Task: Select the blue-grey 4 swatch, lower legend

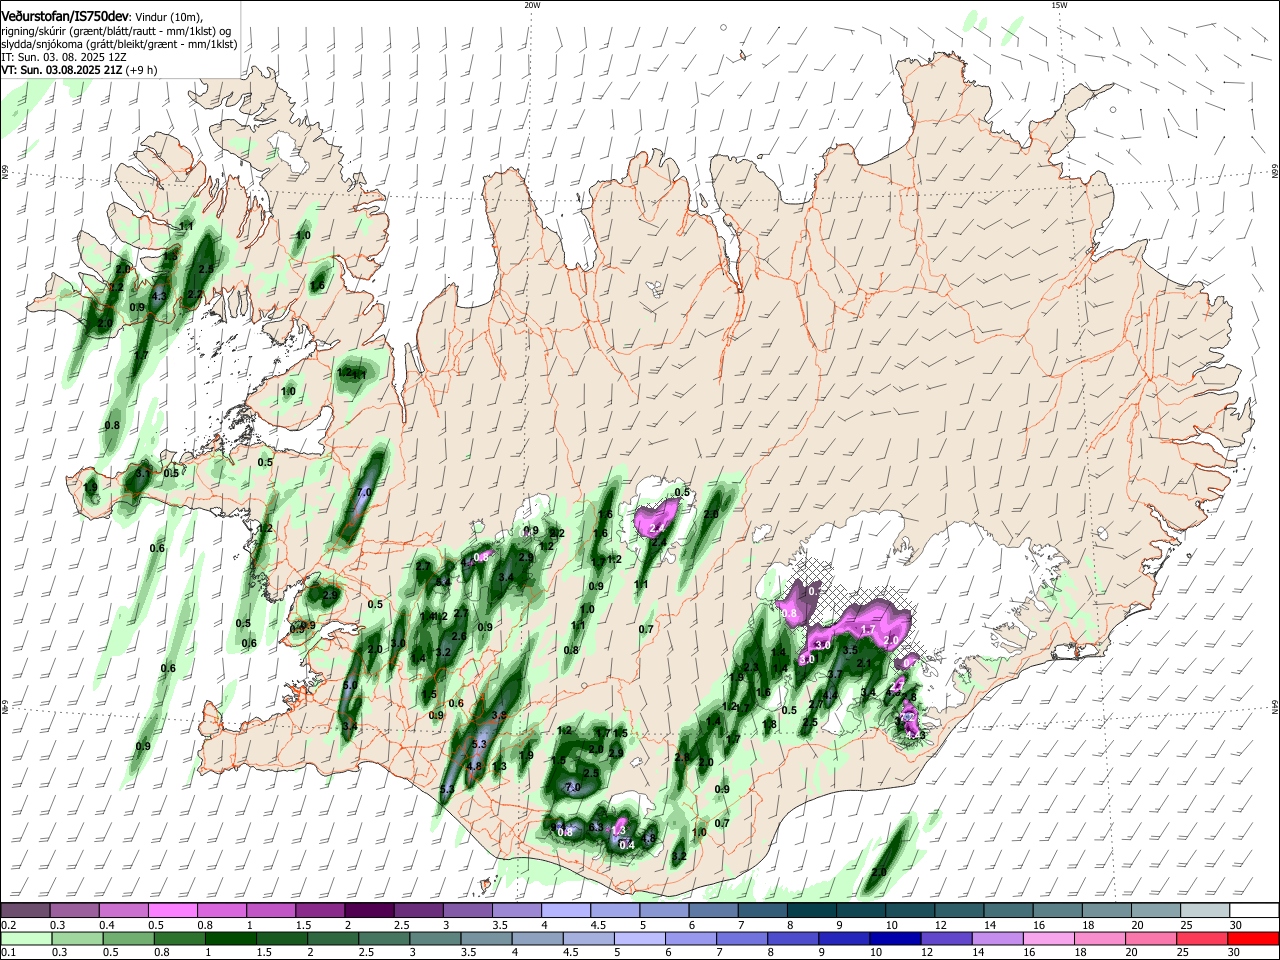Action: pyautogui.click(x=536, y=938)
